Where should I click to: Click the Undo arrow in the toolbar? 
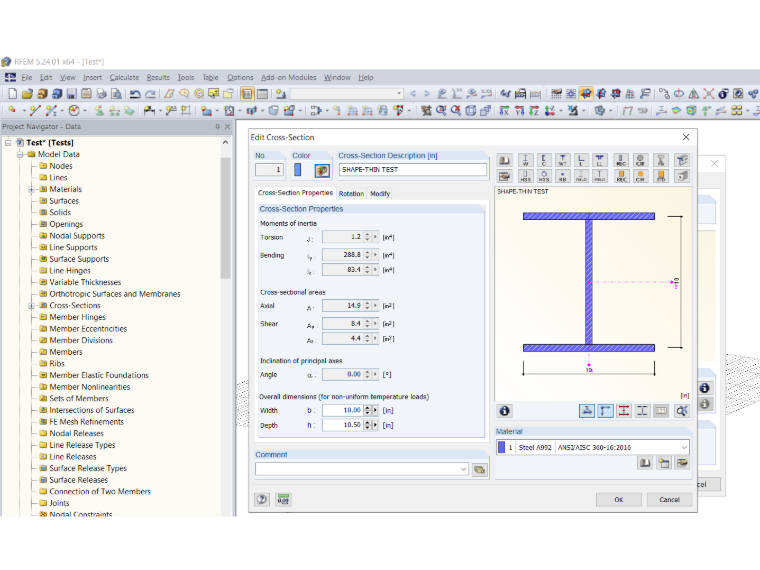click(x=135, y=94)
